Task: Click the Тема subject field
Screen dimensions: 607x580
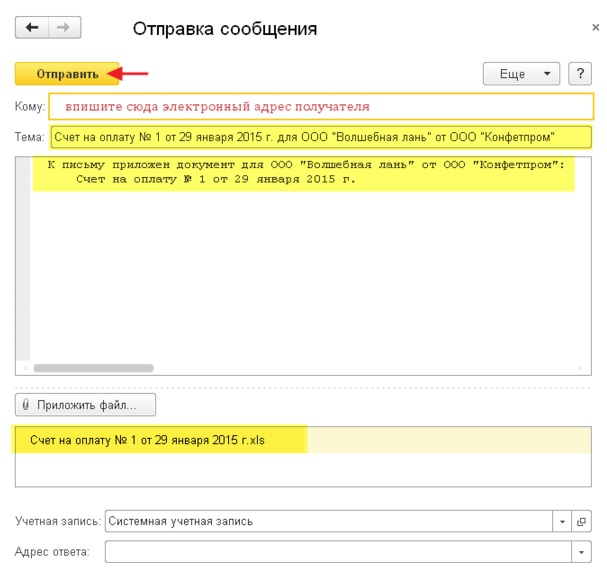Action: pos(321,137)
